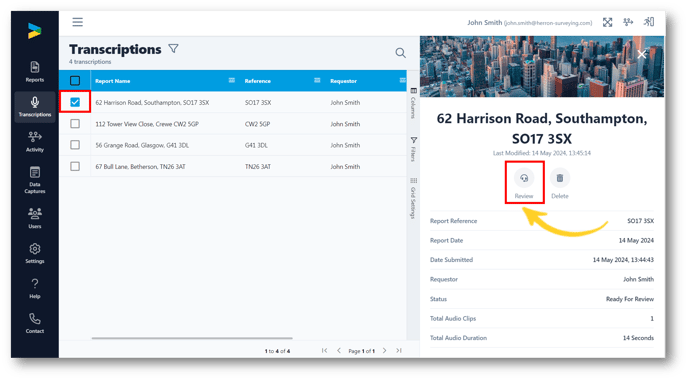The width and height of the screenshot is (688, 380).
Task: Go to Data Captures in sidebar
Action: point(35,179)
